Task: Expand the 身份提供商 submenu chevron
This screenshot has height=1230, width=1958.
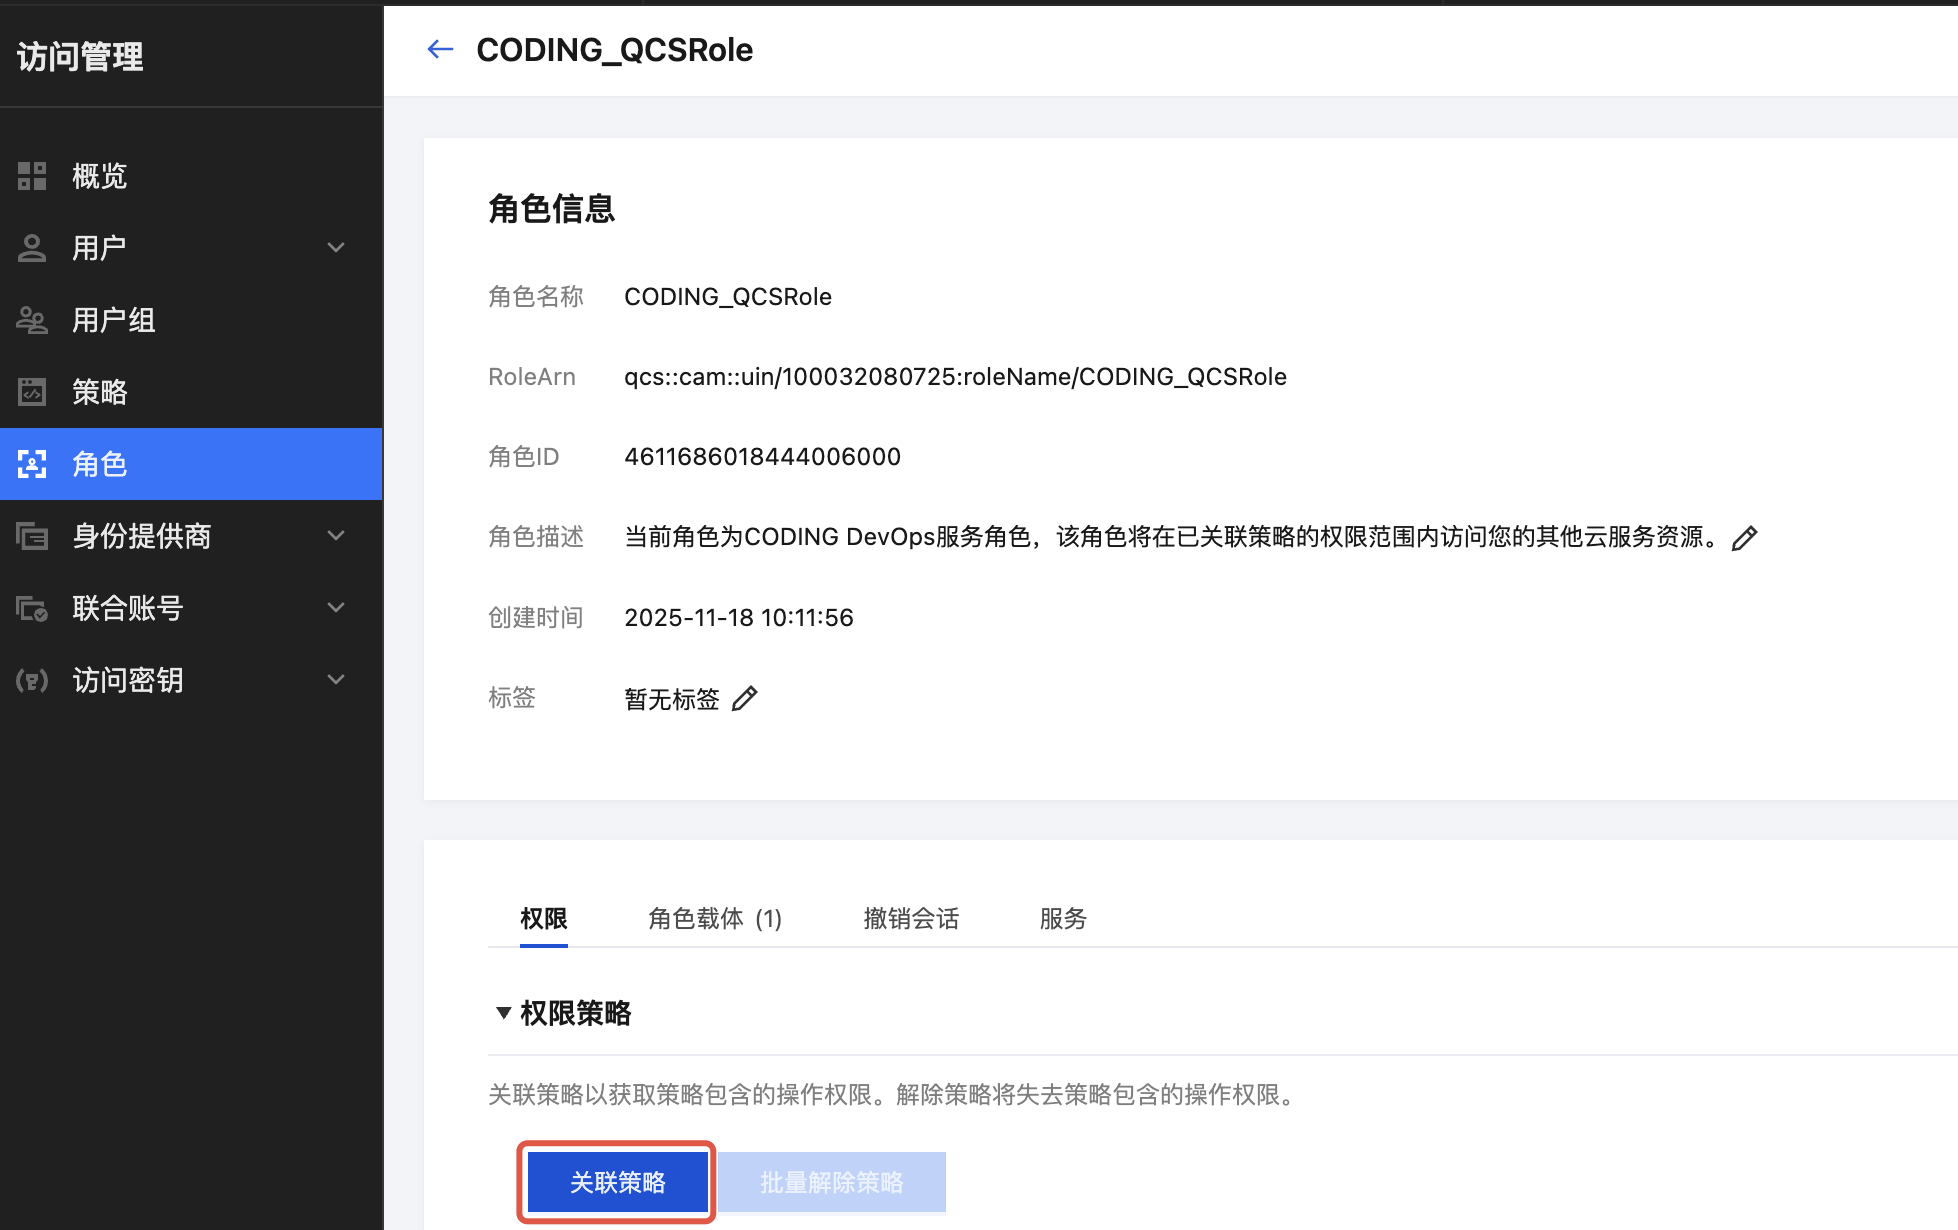Action: coord(336,536)
